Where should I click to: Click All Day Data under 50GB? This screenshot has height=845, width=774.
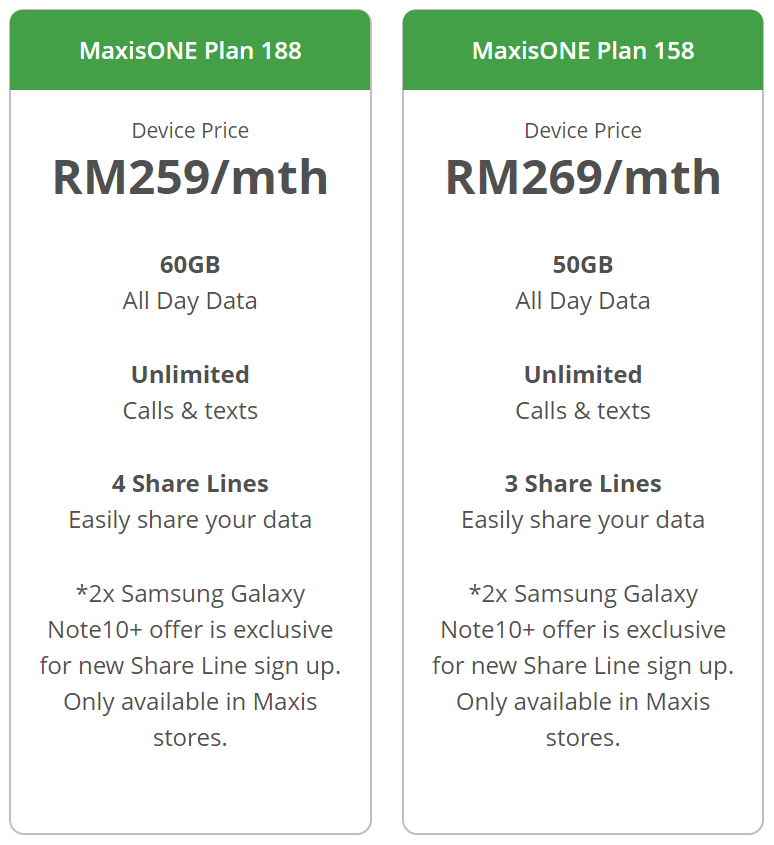(583, 301)
